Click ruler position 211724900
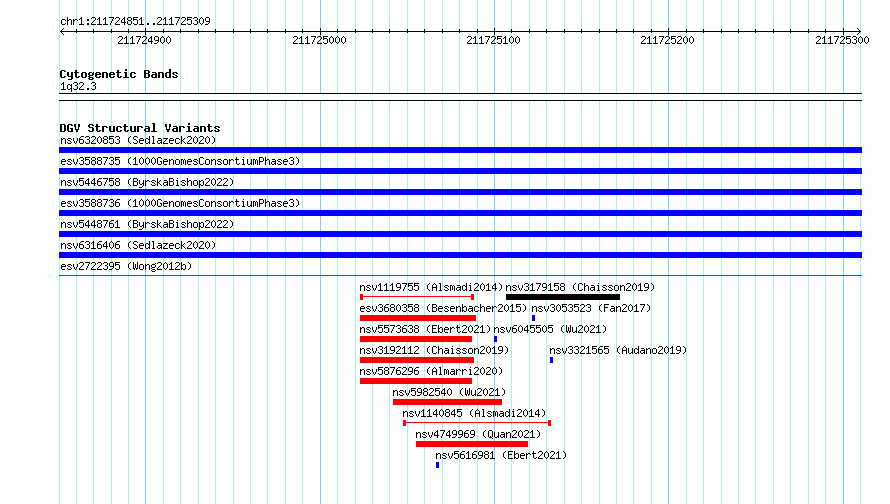This screenshot has height=504, width=890. click(x=144, y=40)
